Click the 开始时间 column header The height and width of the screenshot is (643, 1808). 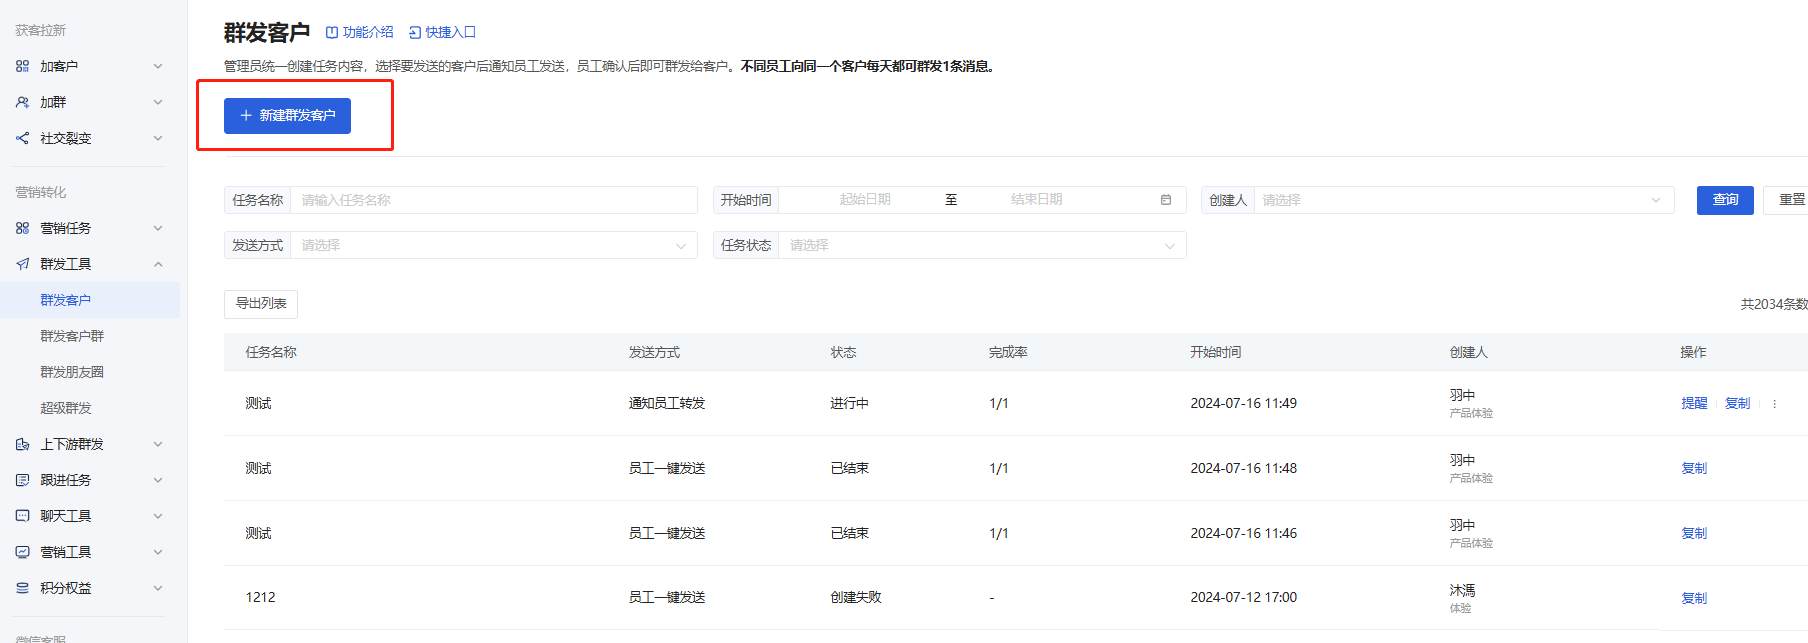[1215, 353]
